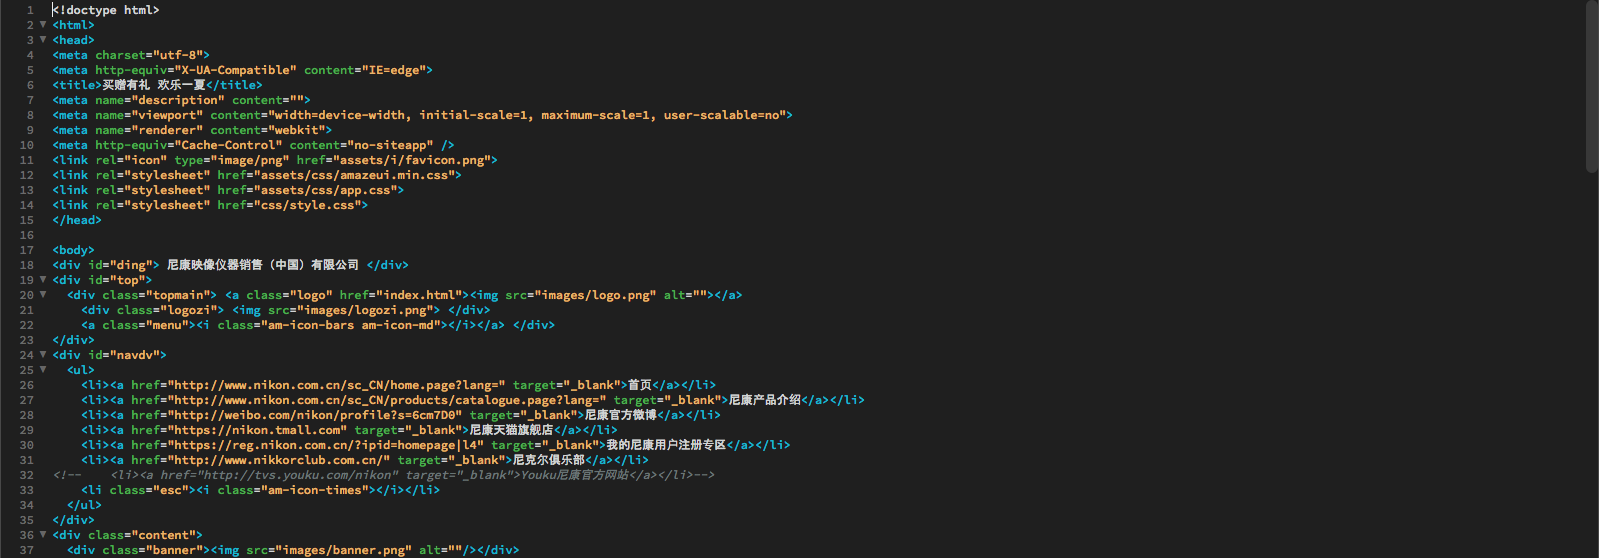Click the link text 尼康产品介绍
Image resolution: width=1599 pixels, height=558 pixels.
coord(765,400)
